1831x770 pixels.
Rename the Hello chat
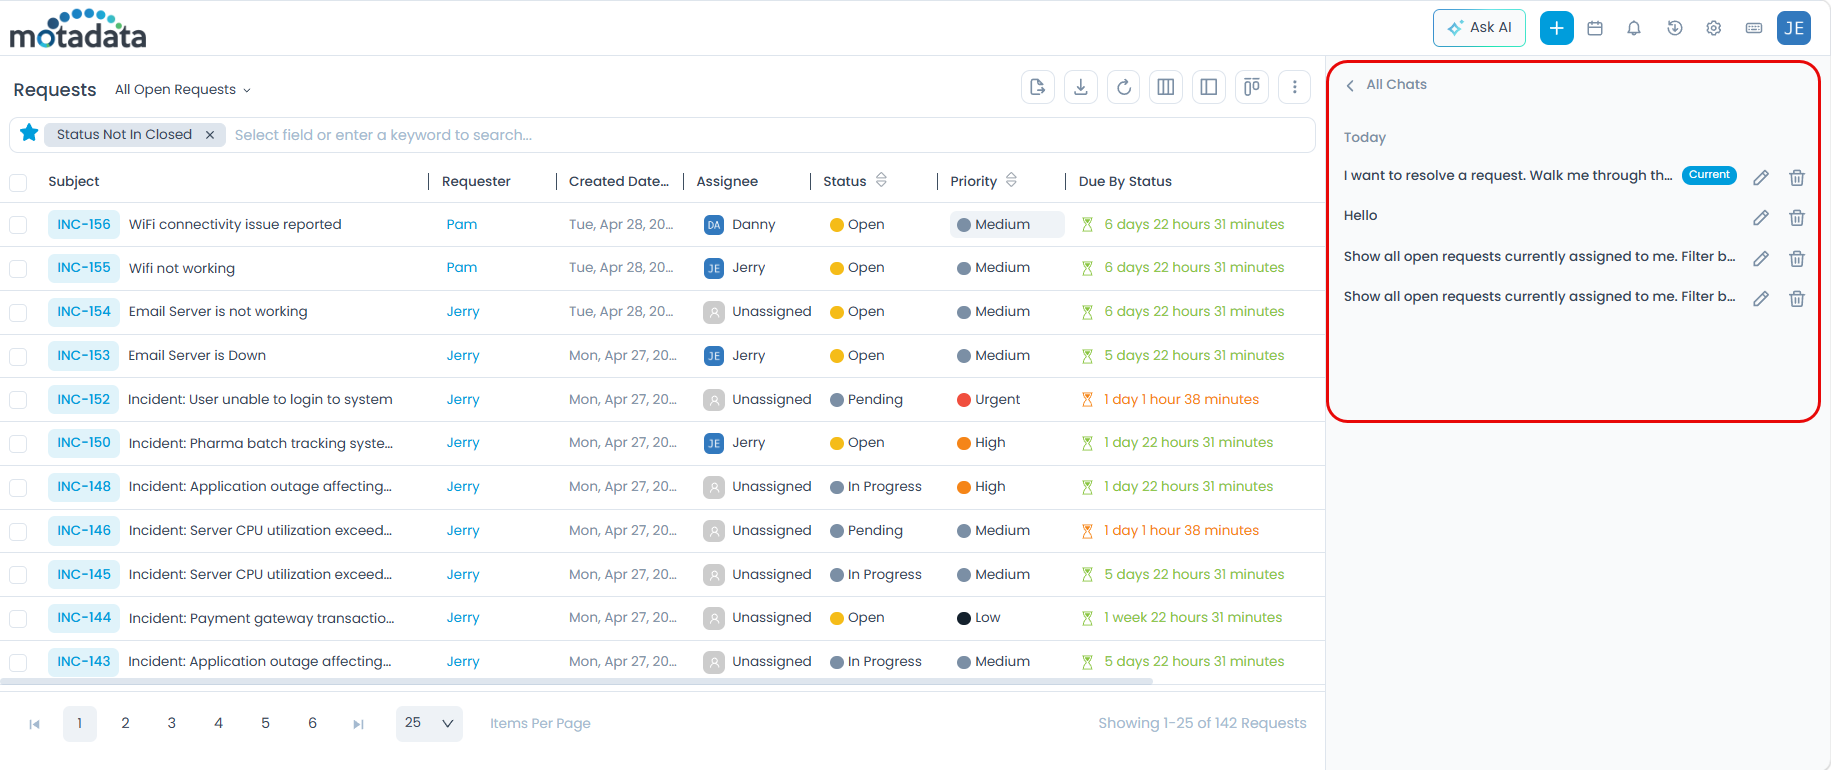tap(1761, 217)
